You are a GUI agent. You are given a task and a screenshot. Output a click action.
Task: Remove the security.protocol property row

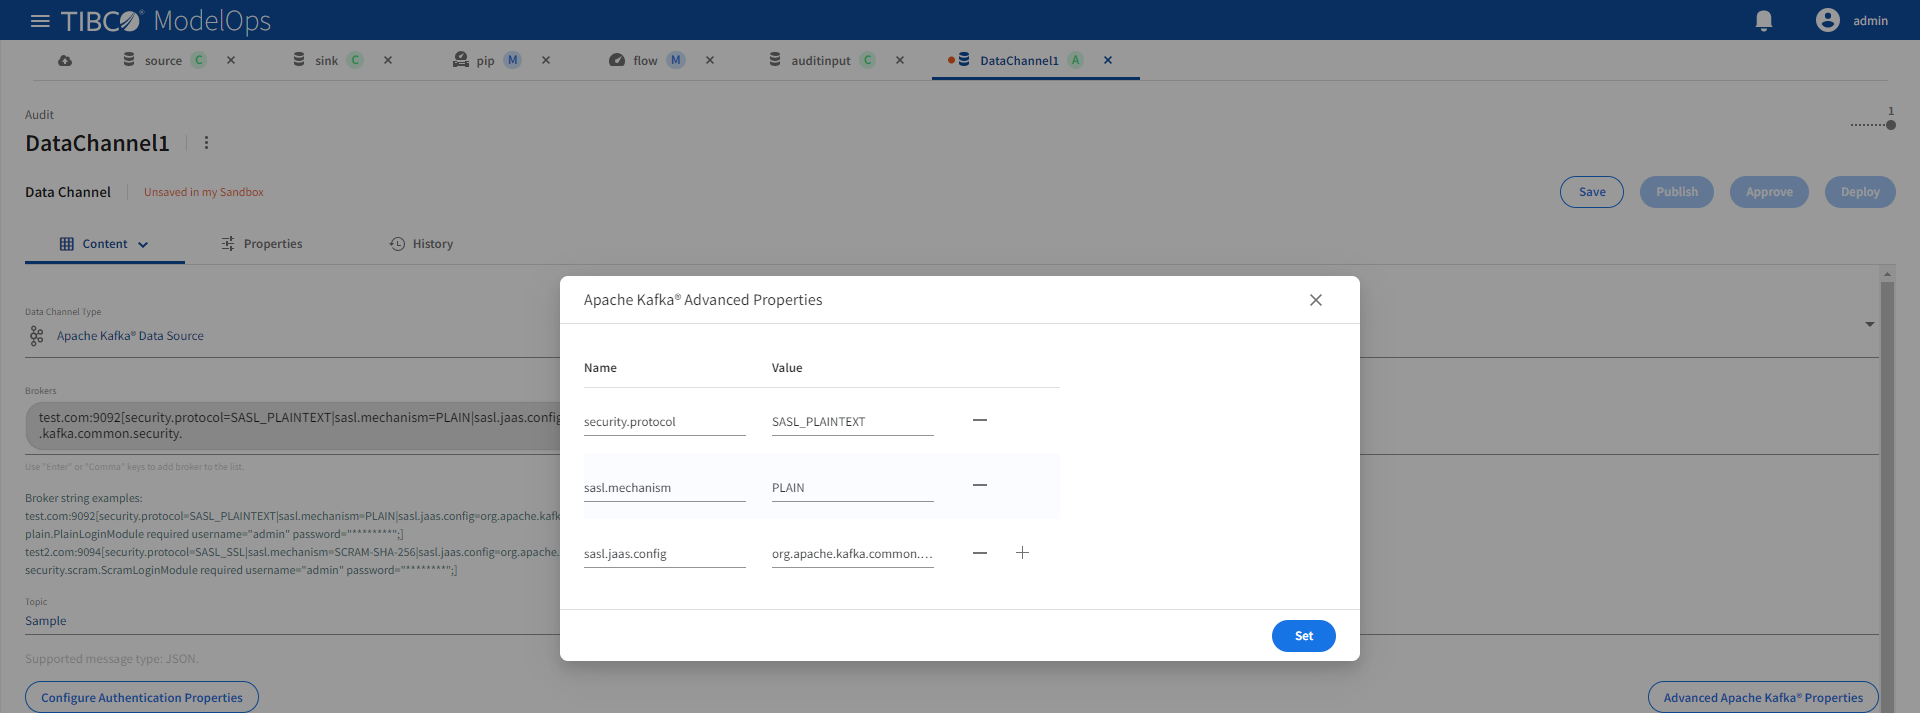[980, 420]
